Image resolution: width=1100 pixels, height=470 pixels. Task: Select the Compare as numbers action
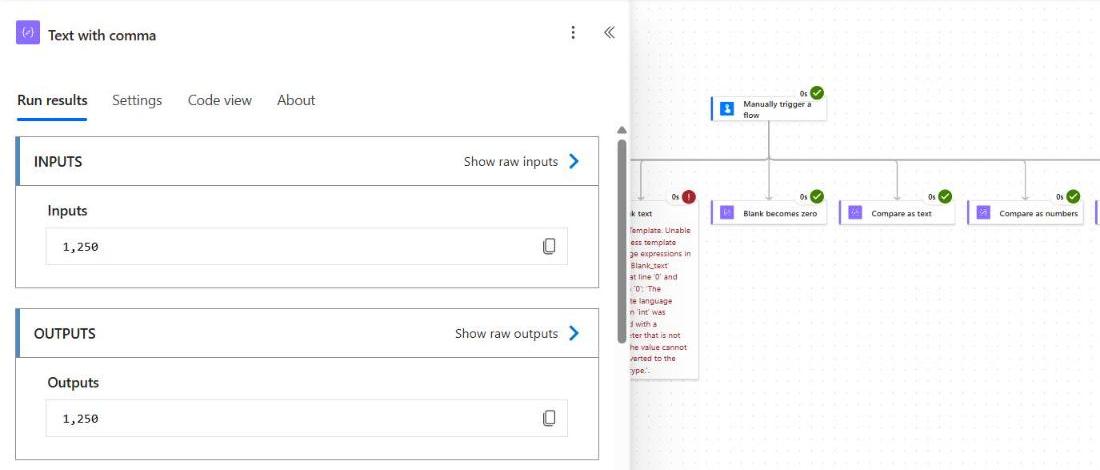click(1026, 213)
